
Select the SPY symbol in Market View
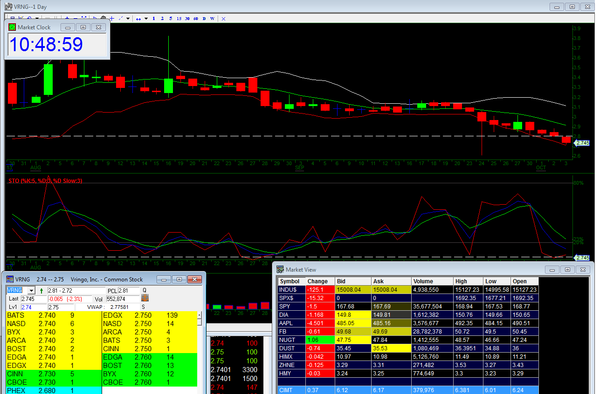292,306
